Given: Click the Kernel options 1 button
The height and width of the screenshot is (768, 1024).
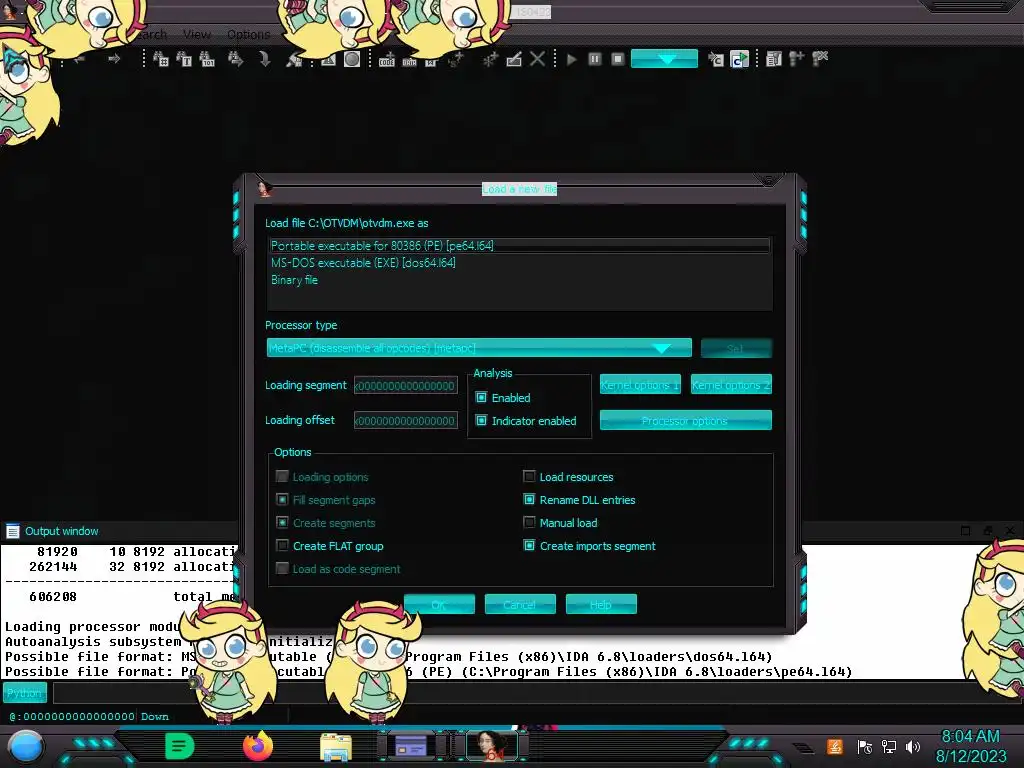Looking at the screenshot, I should 640,385.
